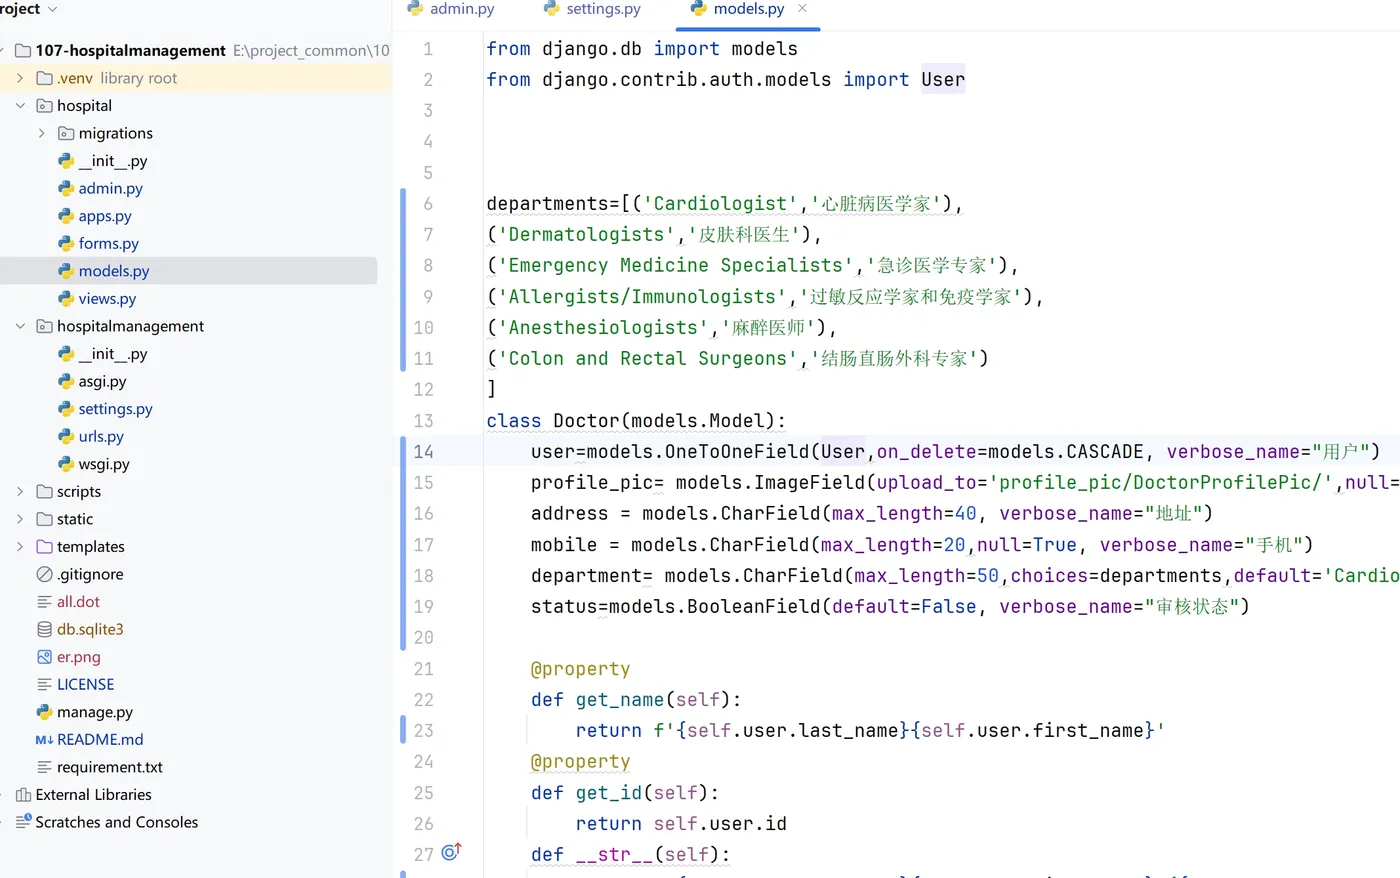Viewport: 1400px width, 878px height.
Task: Click the requirement.txt file icon
Action: coord(44,767)
